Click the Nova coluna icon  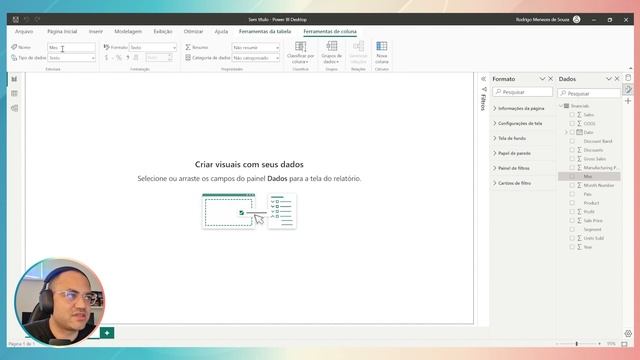(x=382, y=46)
